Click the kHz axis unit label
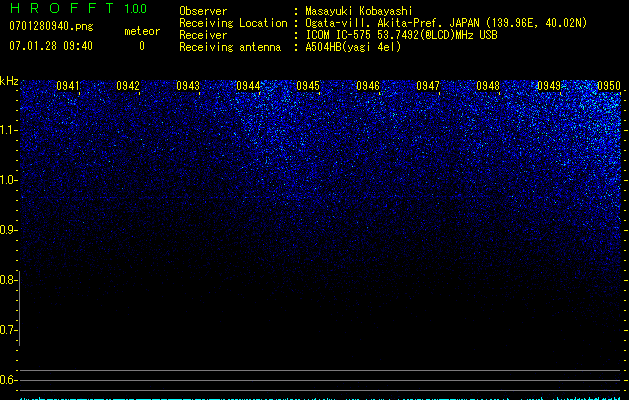 point(9,81)
